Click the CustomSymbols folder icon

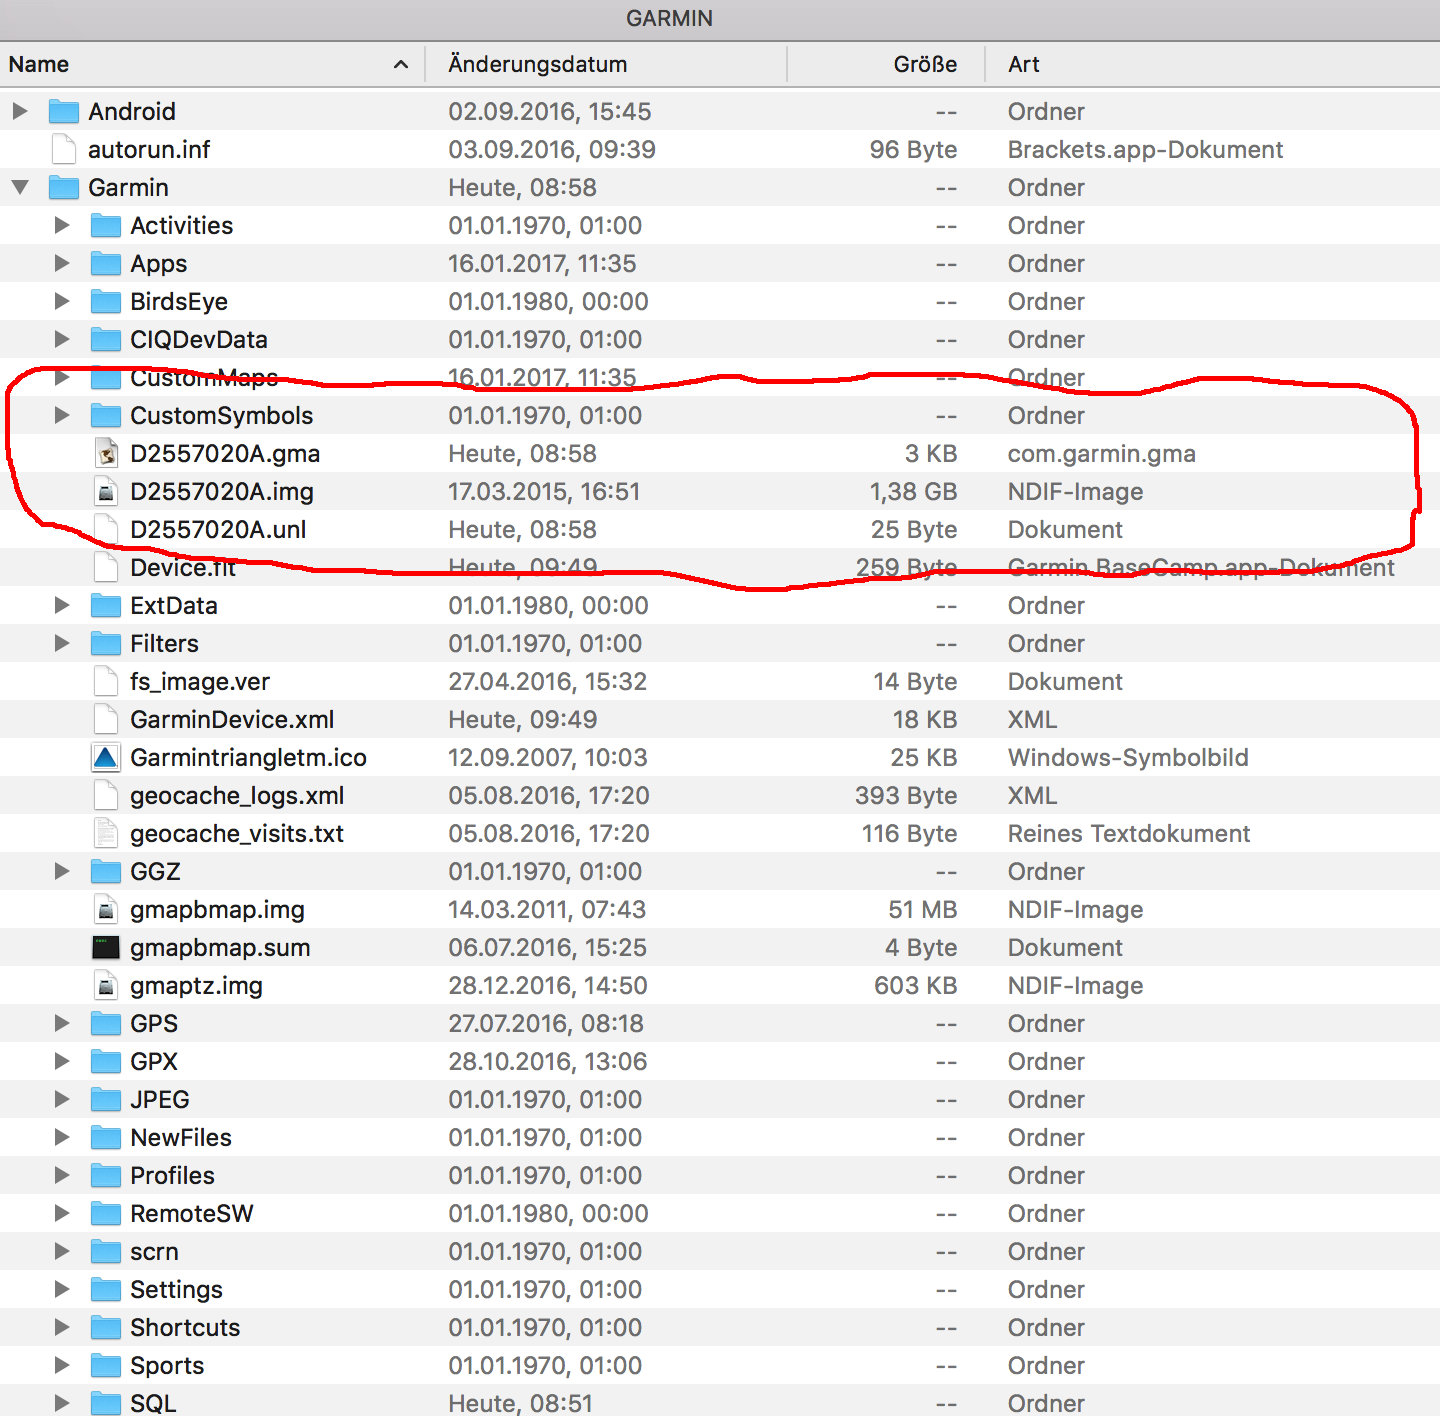tap(106, 415)
